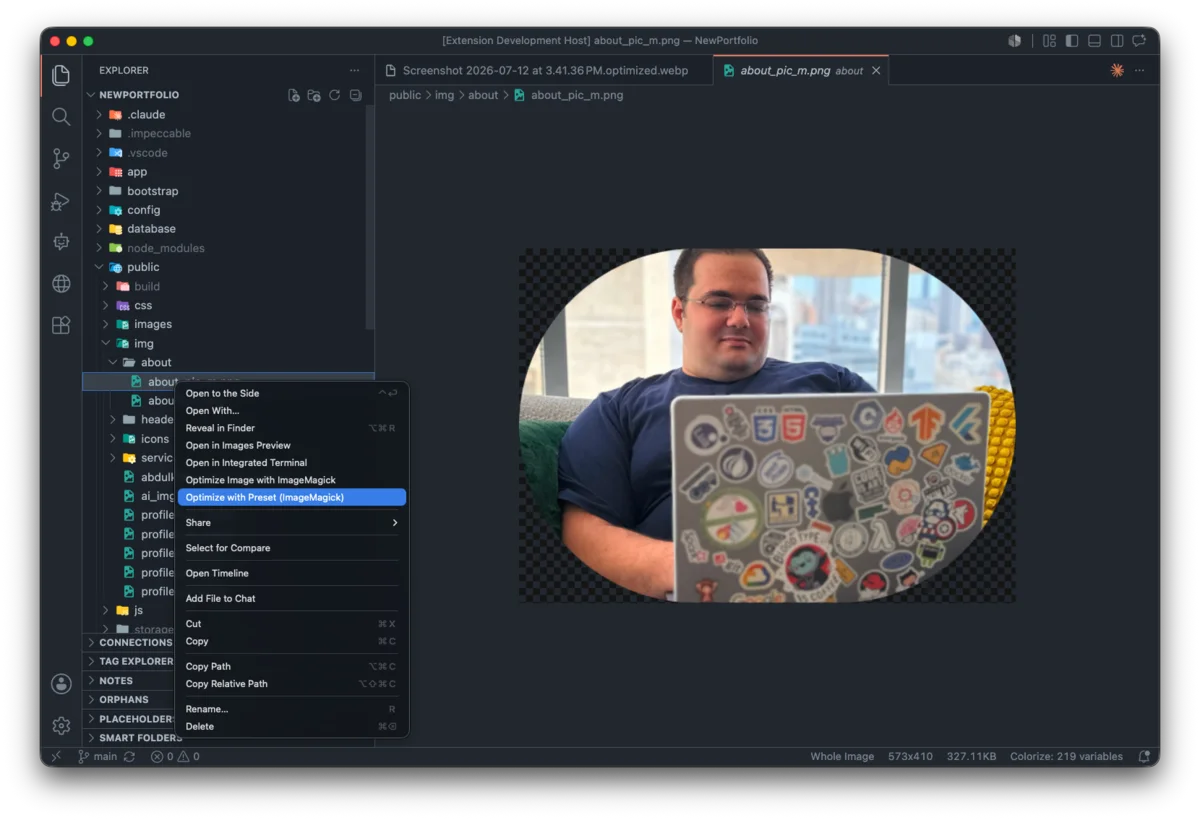This screenshot has height=820, width=1200.
Task: Select Open in Integrated Terminal
Action: click(x=291, y=463)
